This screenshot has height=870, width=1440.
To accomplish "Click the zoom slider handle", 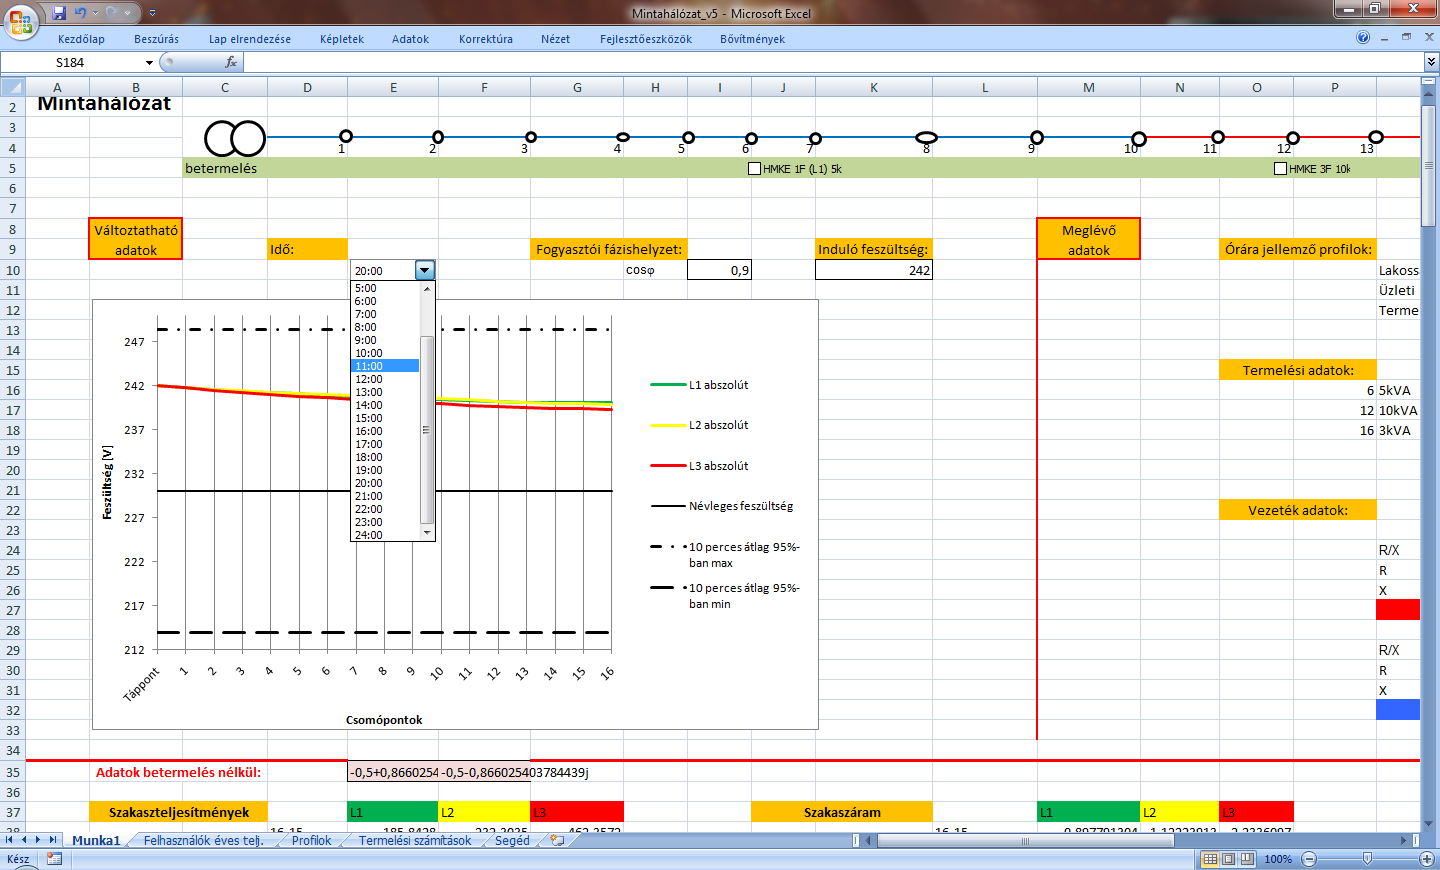I will [x=1367, y=859].
